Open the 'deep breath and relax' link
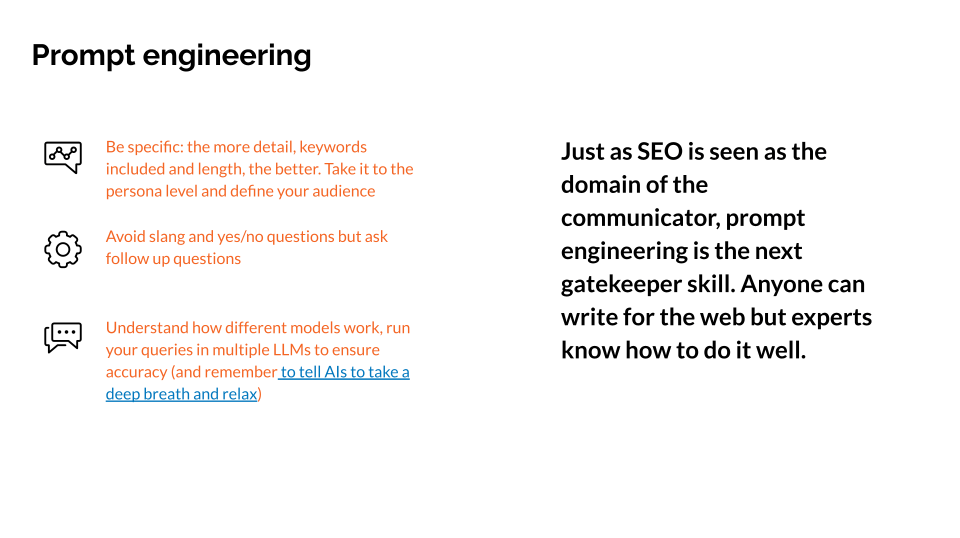The image size is (960, 538). pos(181,394)
